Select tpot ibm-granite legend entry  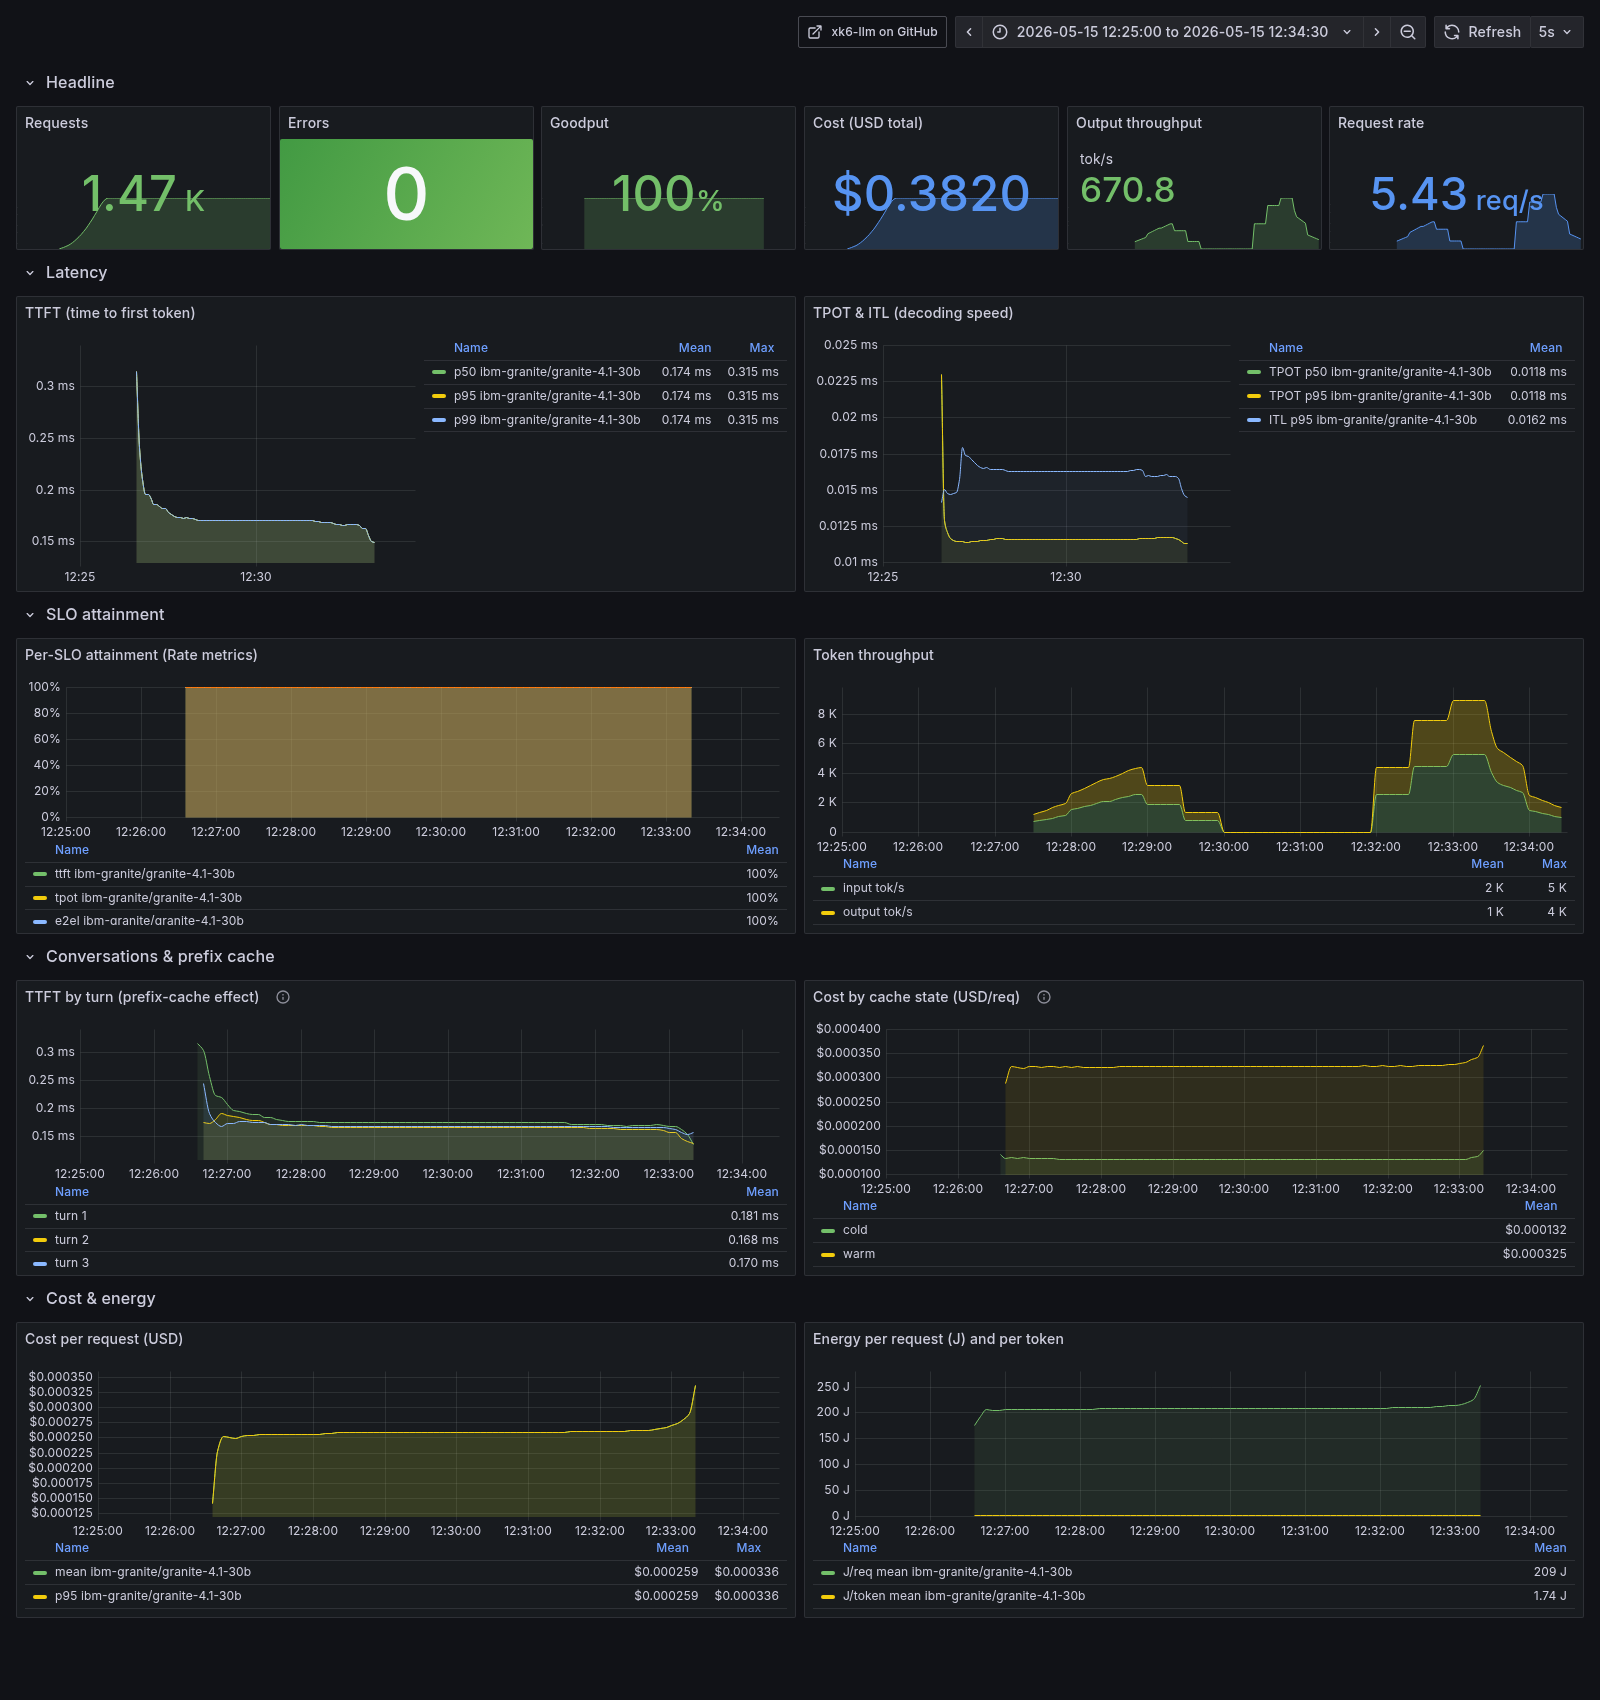click(148, 898)
